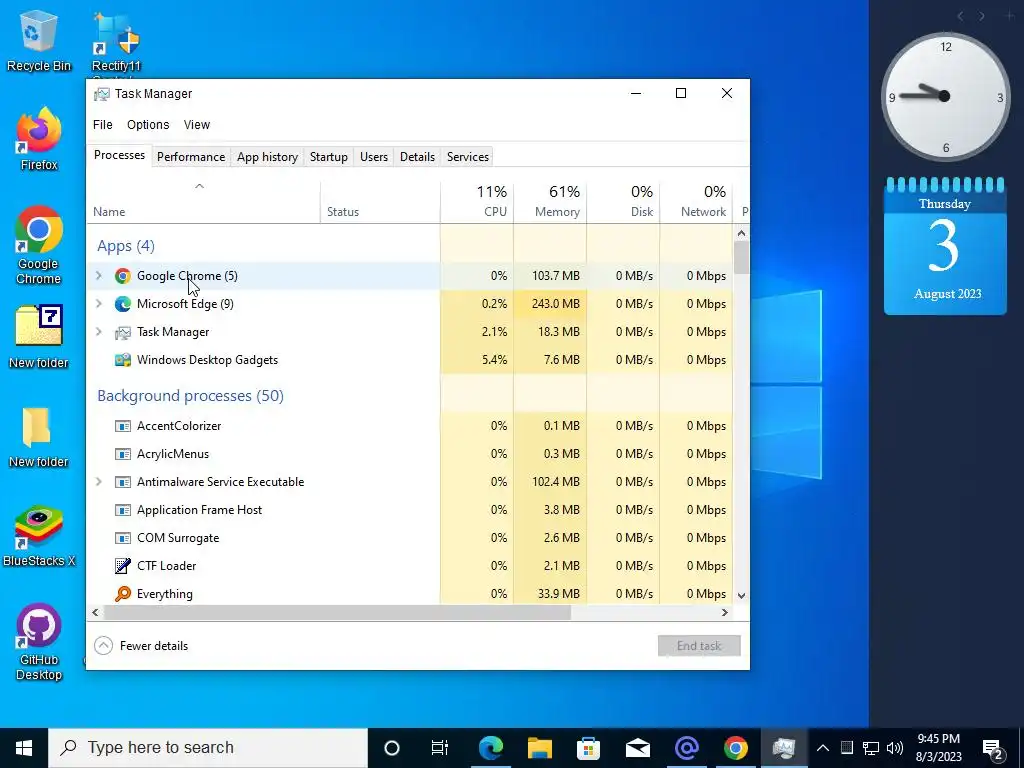Collapse to Fewer details

click(x=141, y=646)
